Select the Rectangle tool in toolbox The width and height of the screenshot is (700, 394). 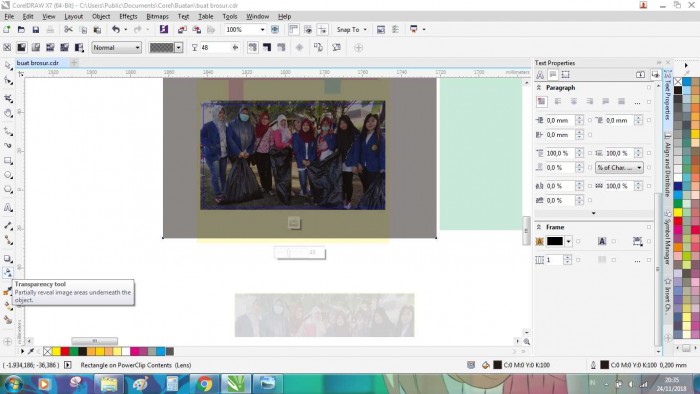(8, 161)
